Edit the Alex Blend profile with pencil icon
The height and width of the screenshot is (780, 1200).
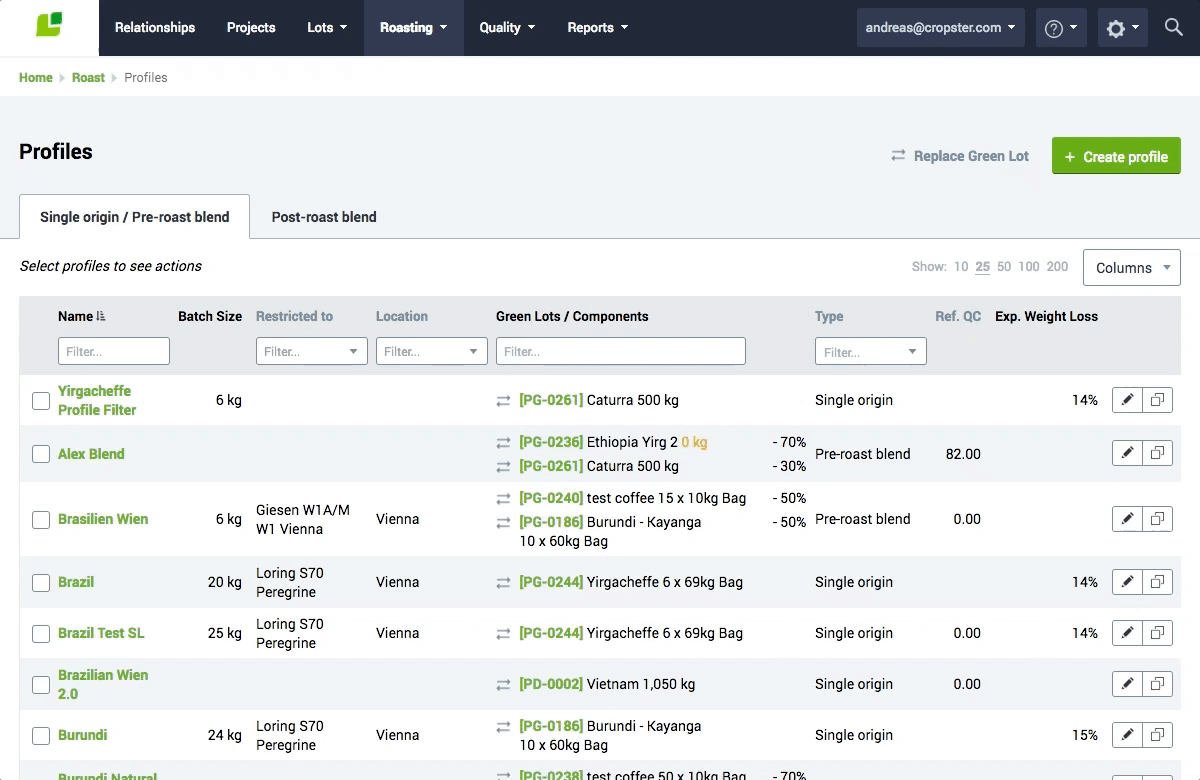pyautogui.click(x=1127, y=453)
